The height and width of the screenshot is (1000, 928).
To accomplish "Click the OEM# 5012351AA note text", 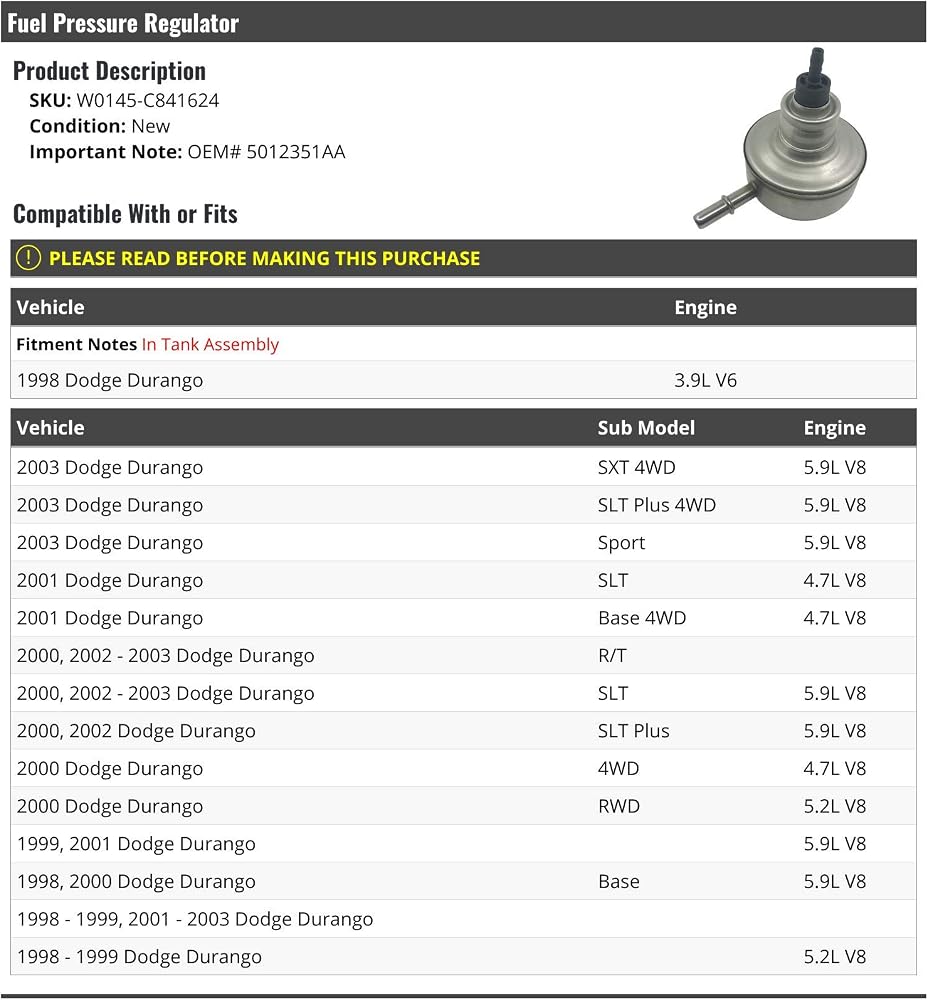I will 266,152.
